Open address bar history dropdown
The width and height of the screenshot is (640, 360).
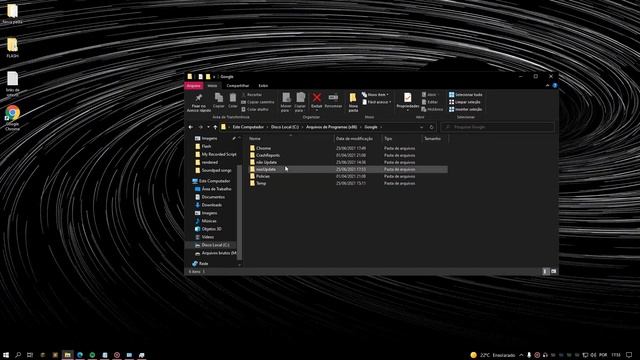(x=422, y=127)
